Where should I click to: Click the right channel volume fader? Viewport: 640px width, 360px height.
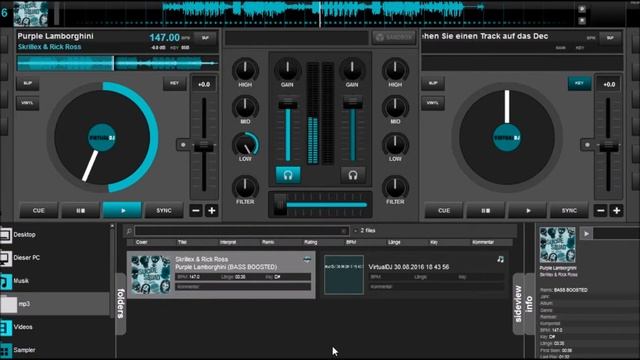click(x=353, y=103)
